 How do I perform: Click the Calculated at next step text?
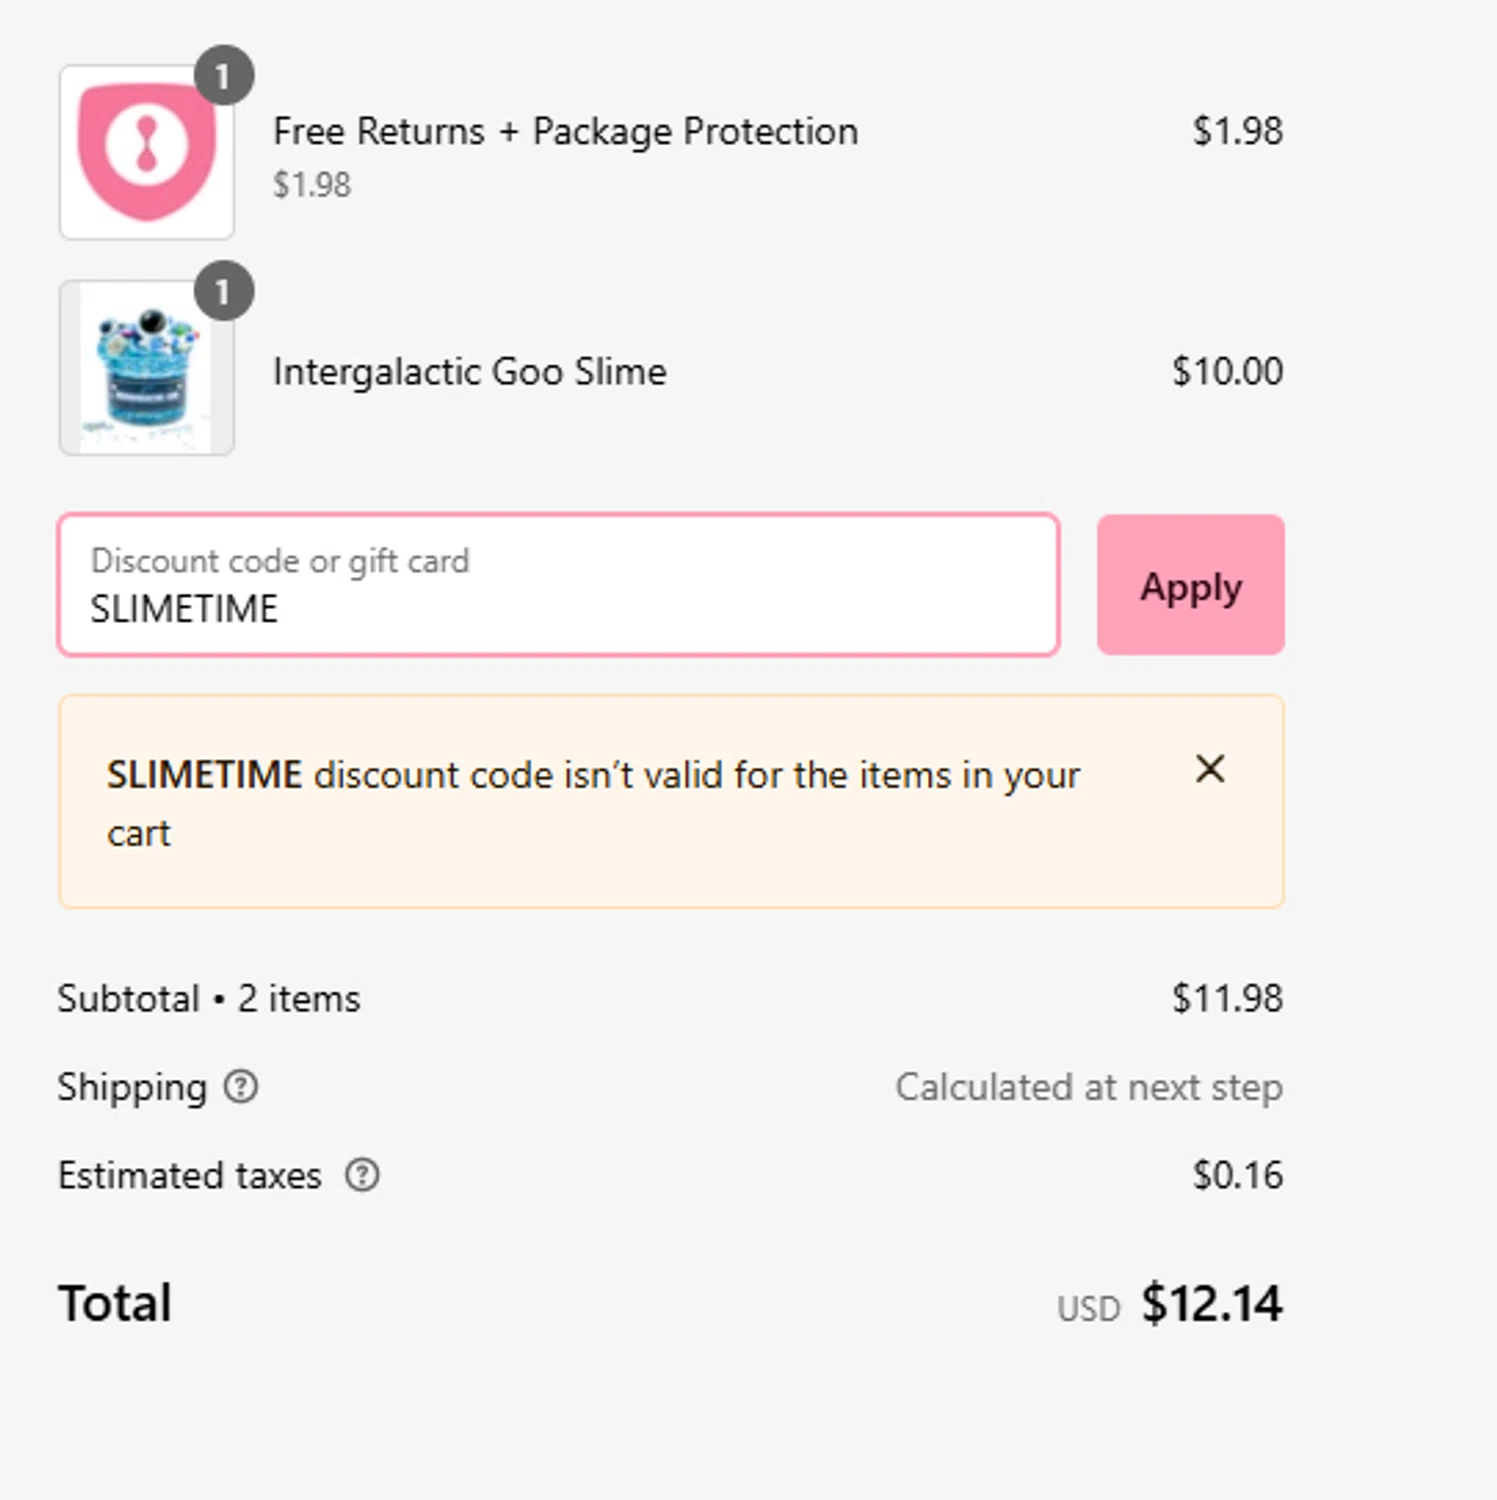[1088, 1087]
